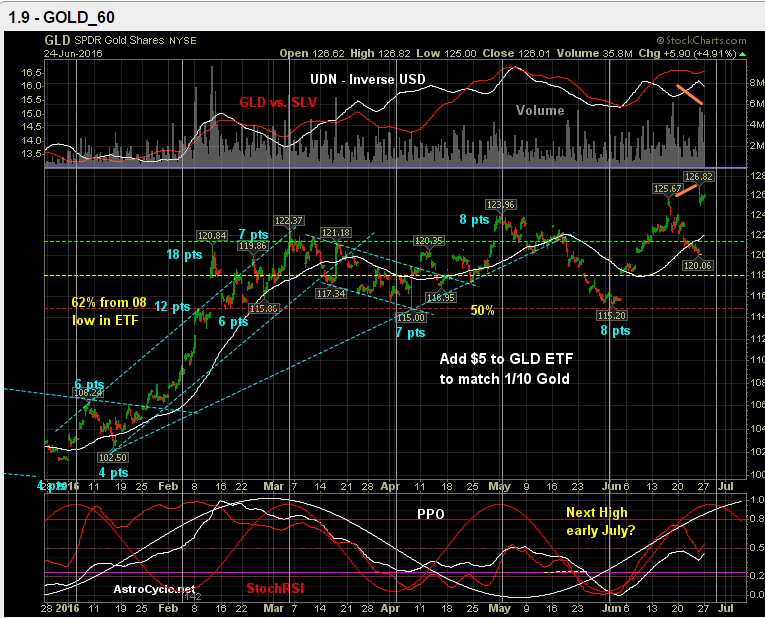Click the gray 'Volume' label

[x=540, y=111]
